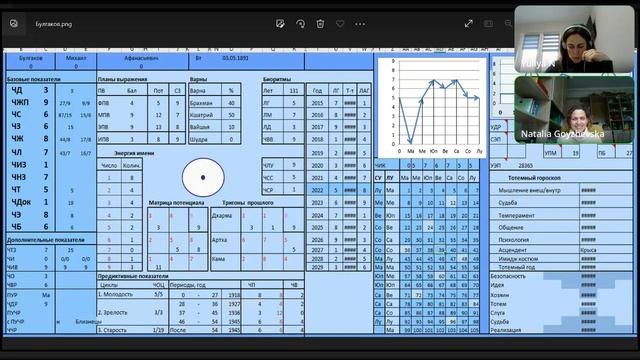Select the 'Крыса' value cell
Screen dimensions: 640x360
point(588,250)
